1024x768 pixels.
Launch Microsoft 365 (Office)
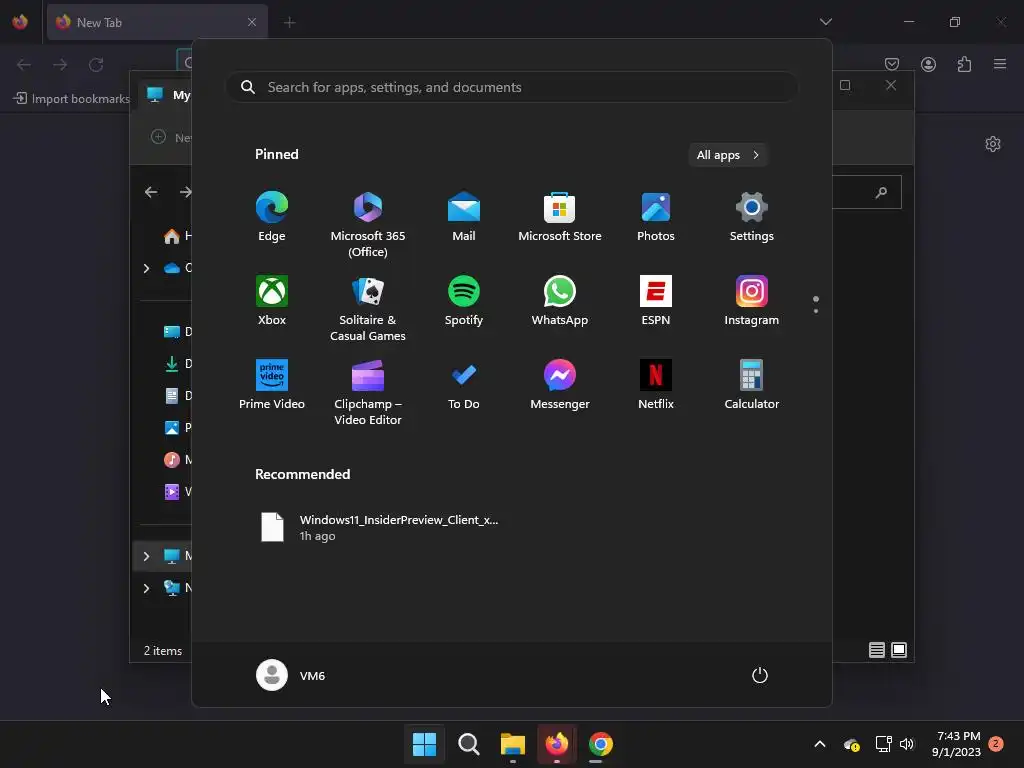click(368, 225)
